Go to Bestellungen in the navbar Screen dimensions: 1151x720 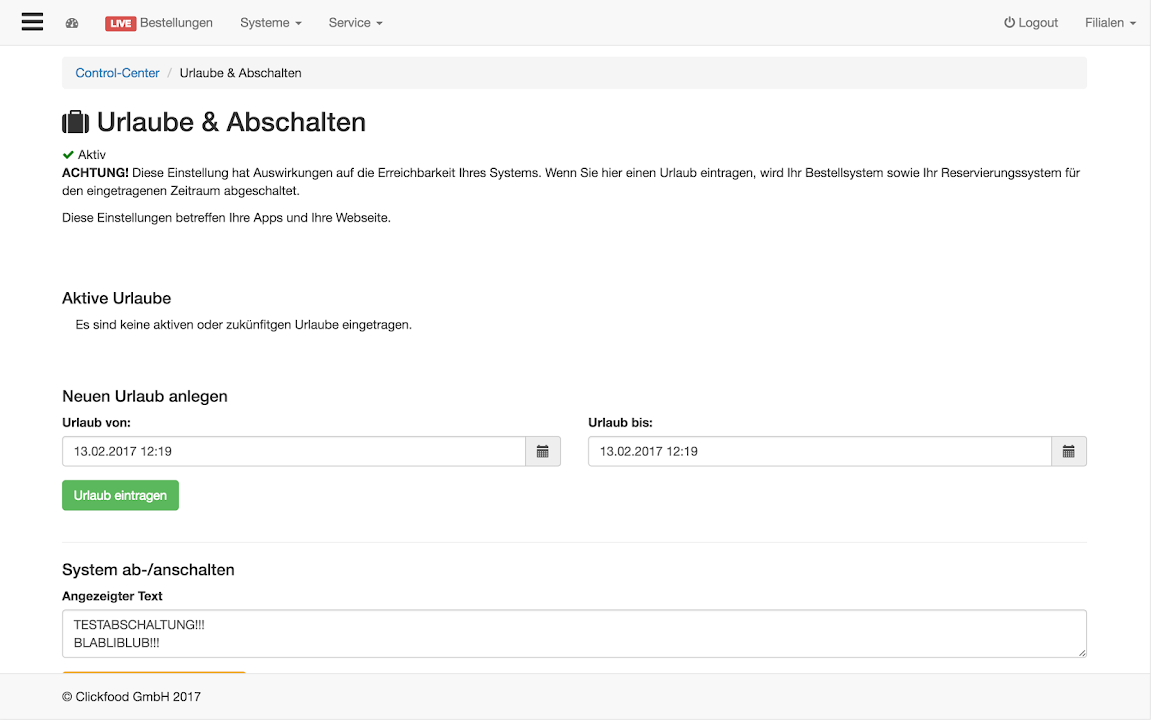[176, 23]
